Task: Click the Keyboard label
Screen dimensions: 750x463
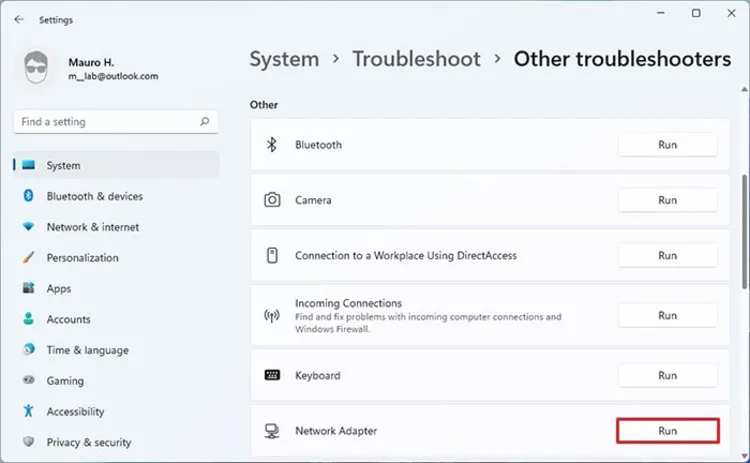Action: tap(318, 375)
